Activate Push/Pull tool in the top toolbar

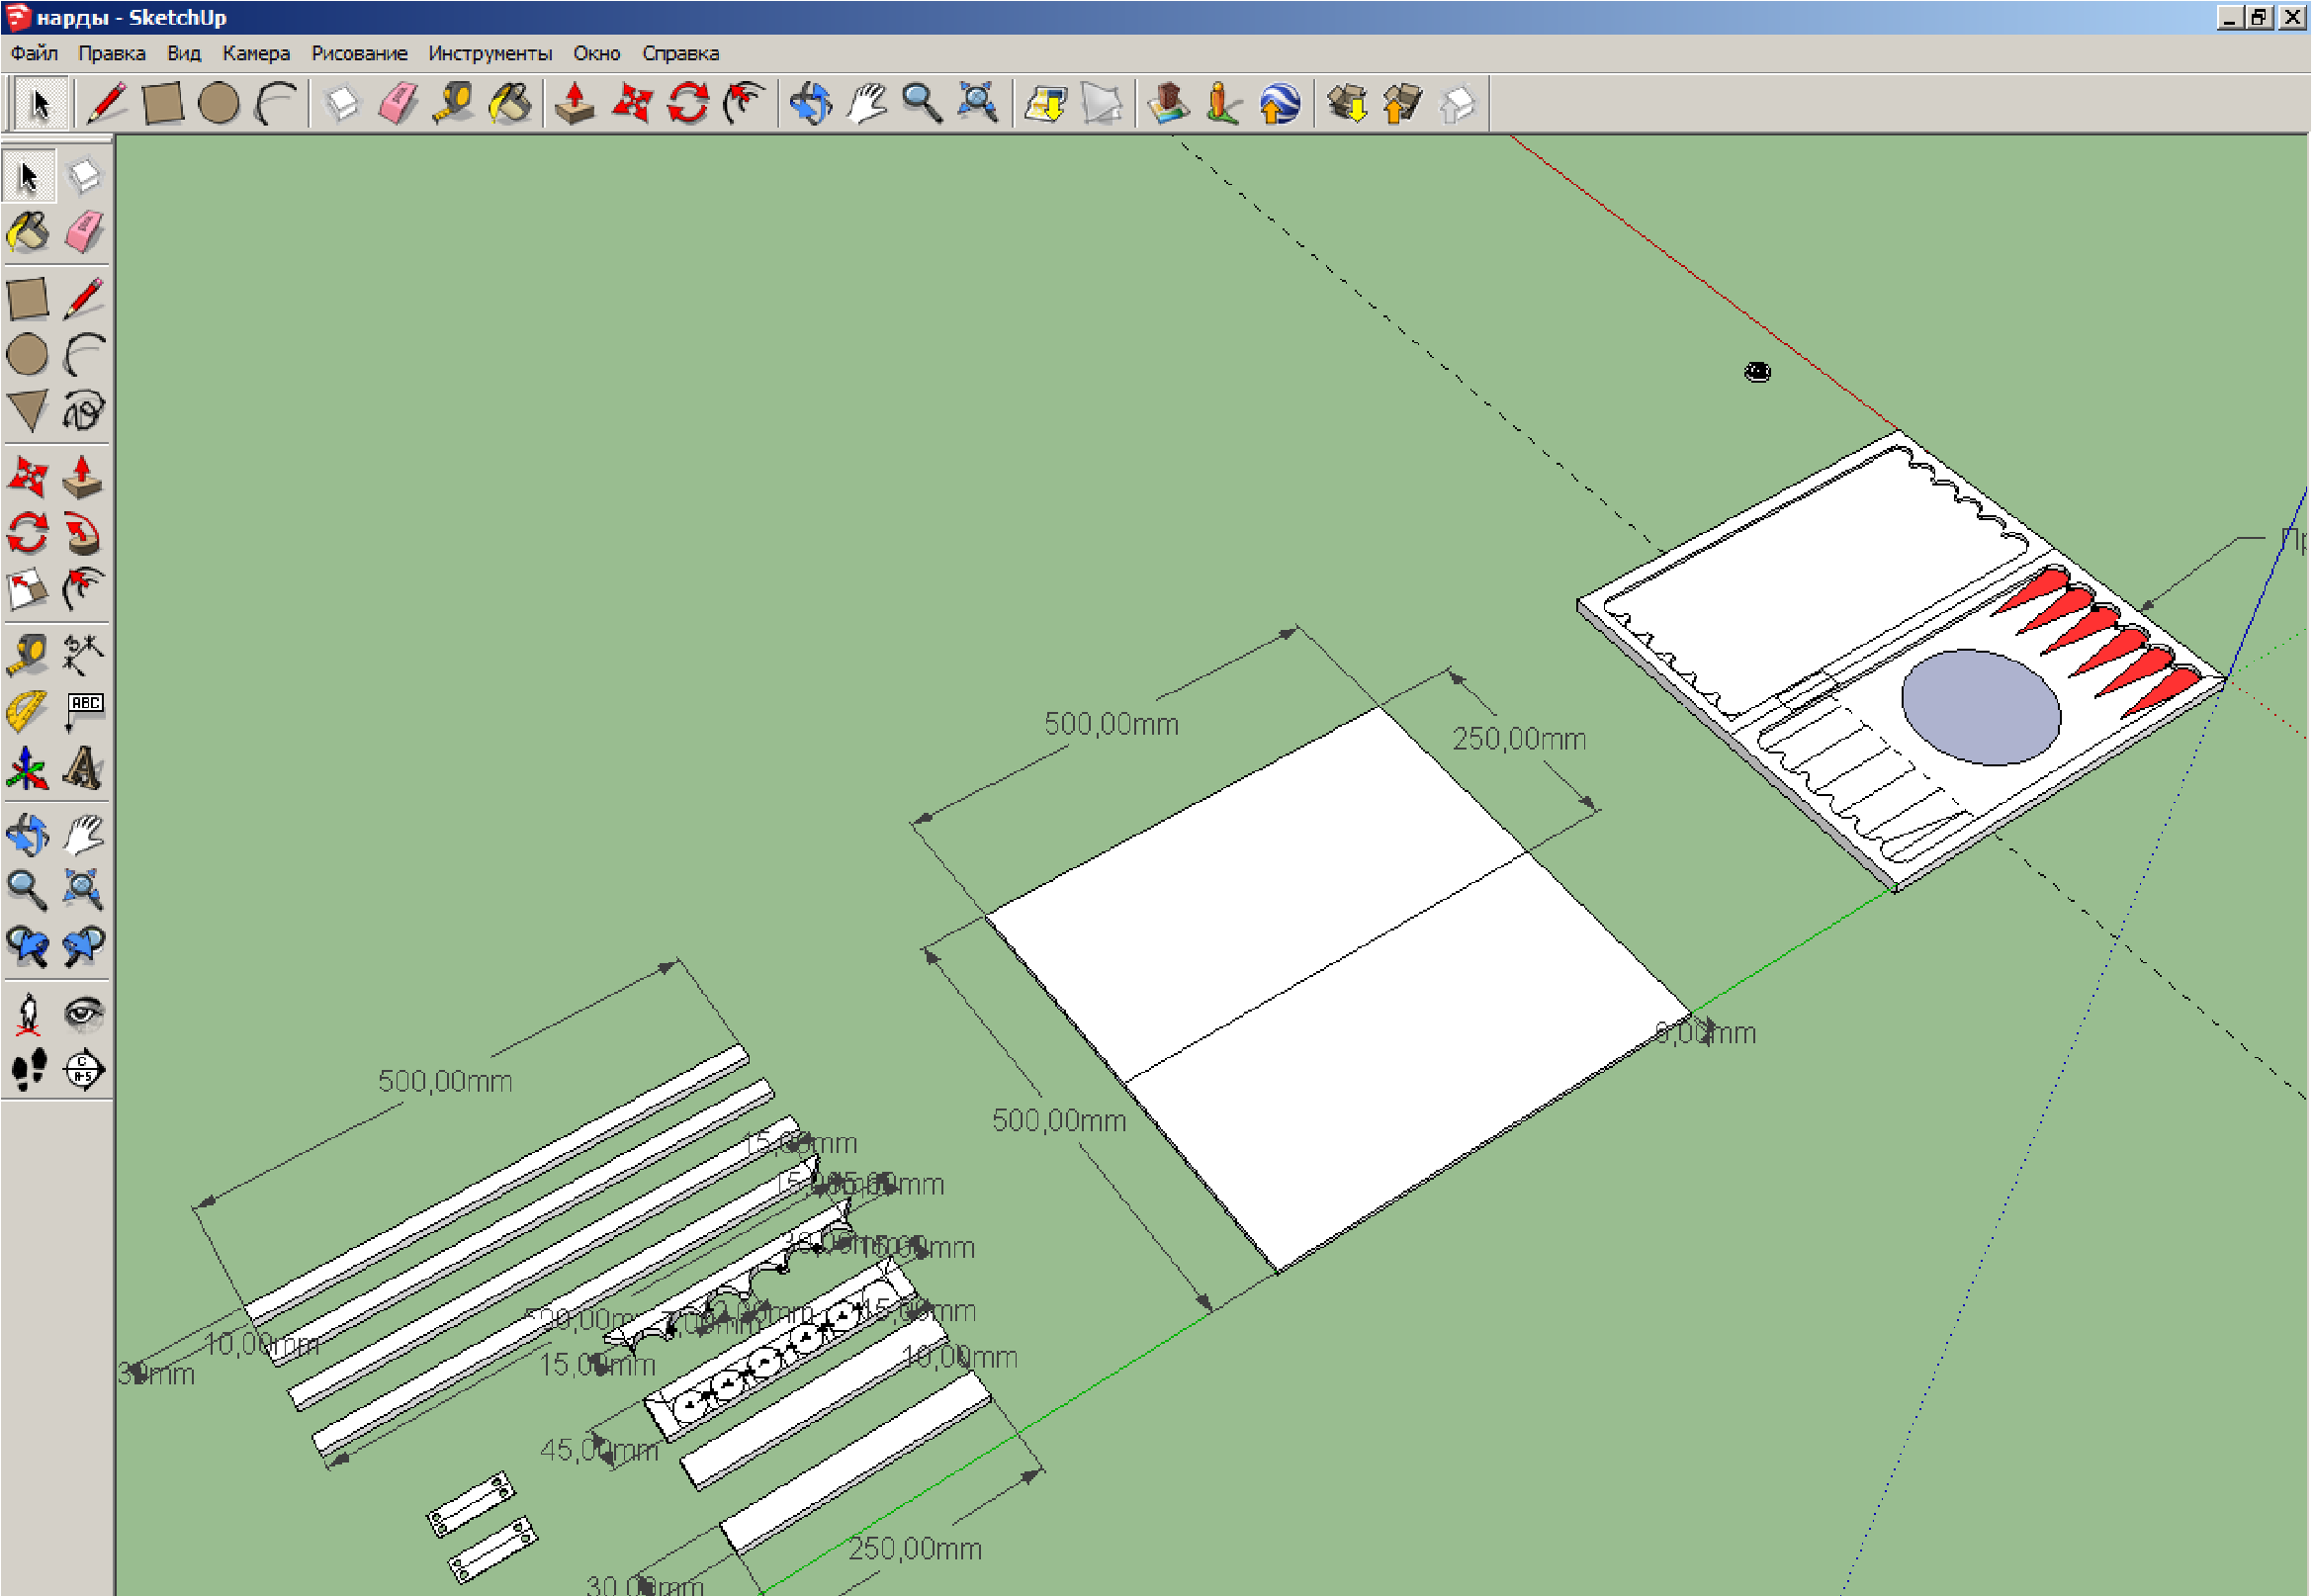576,103
